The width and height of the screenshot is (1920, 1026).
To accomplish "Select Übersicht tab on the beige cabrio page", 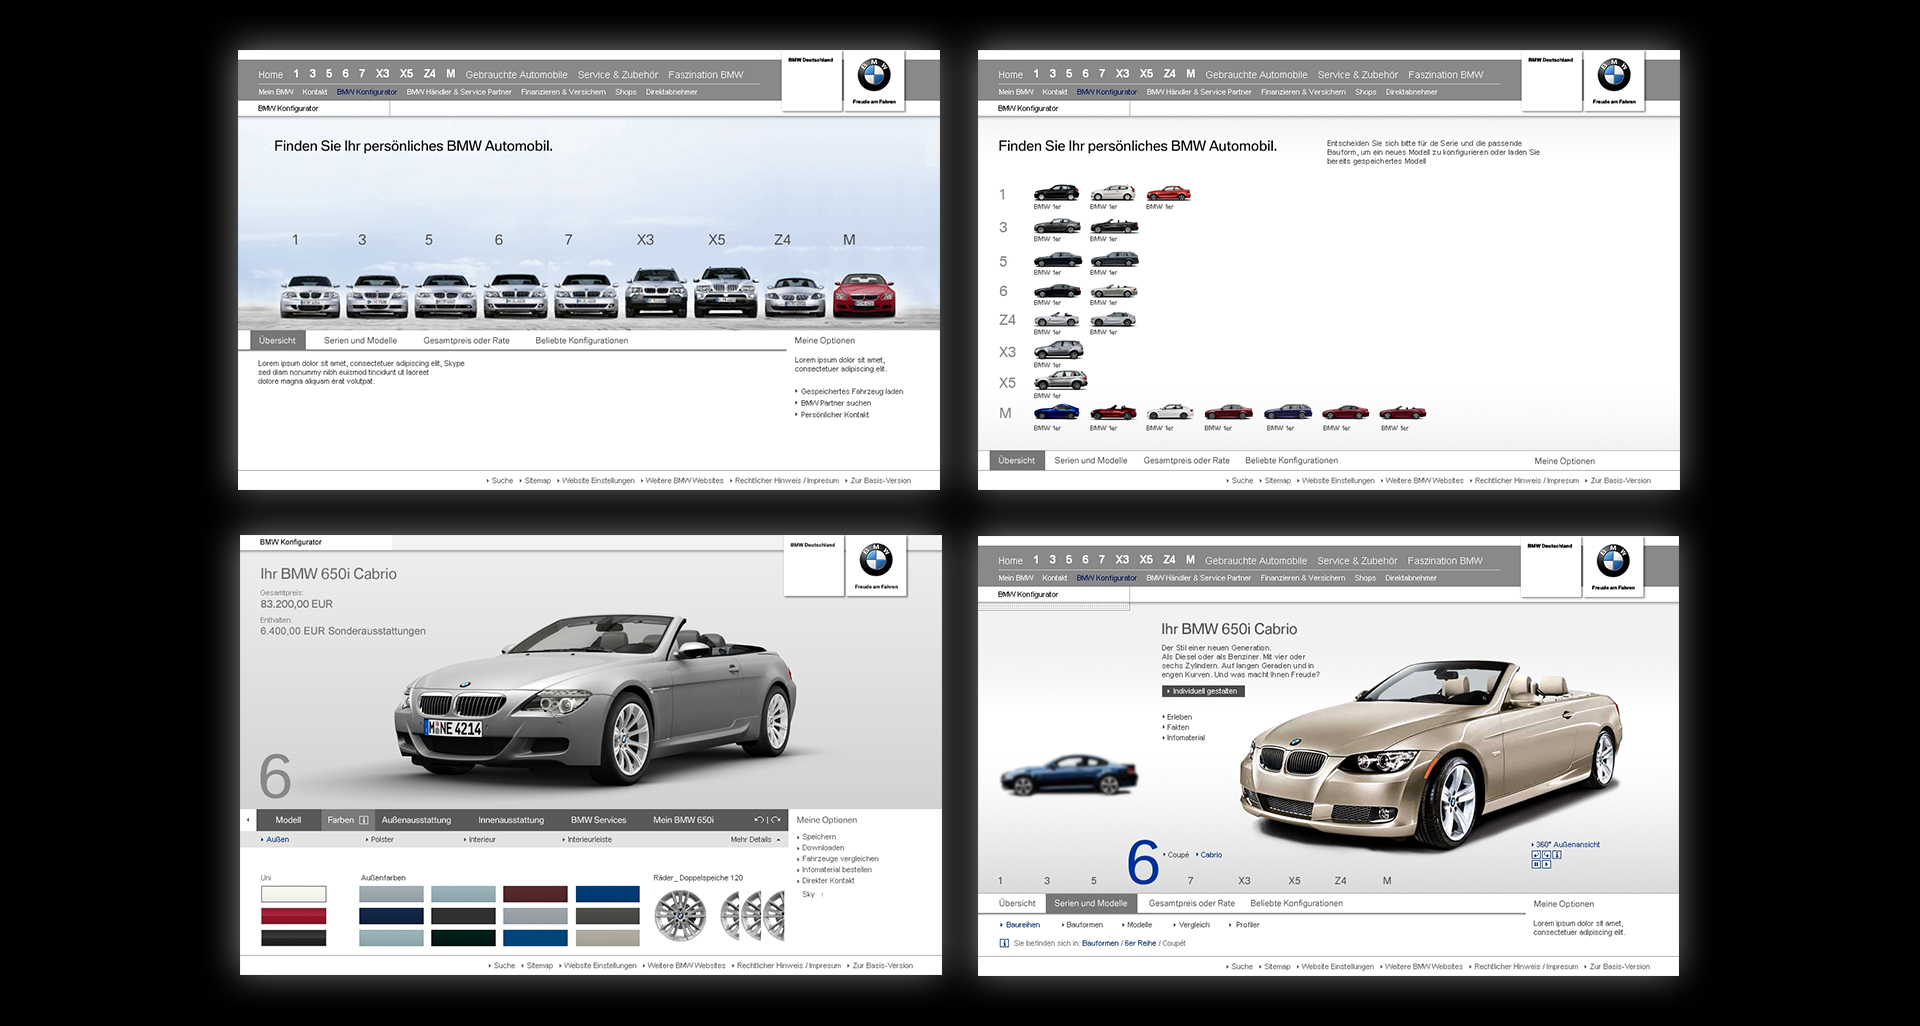I will tap(1017, 903).
